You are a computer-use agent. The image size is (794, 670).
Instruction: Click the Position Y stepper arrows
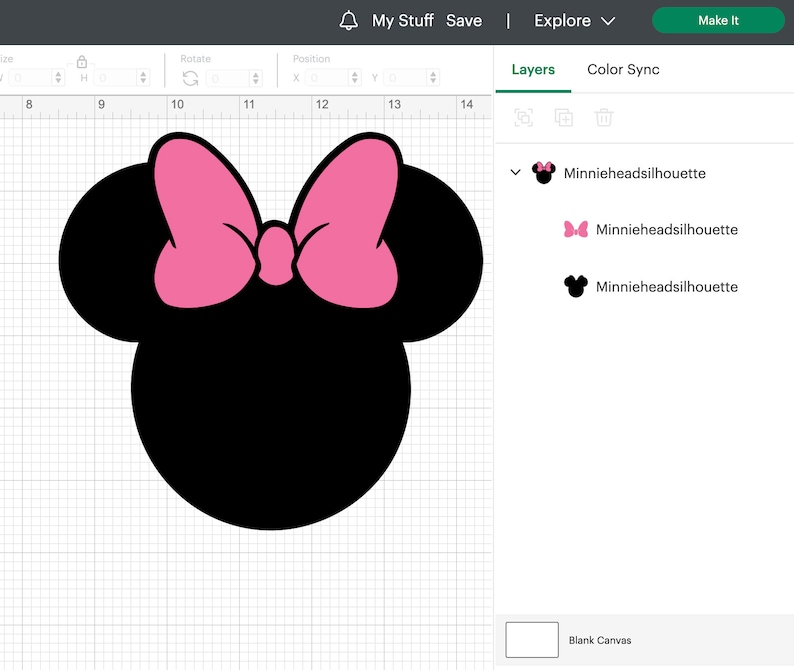click(x=433, y=77)
